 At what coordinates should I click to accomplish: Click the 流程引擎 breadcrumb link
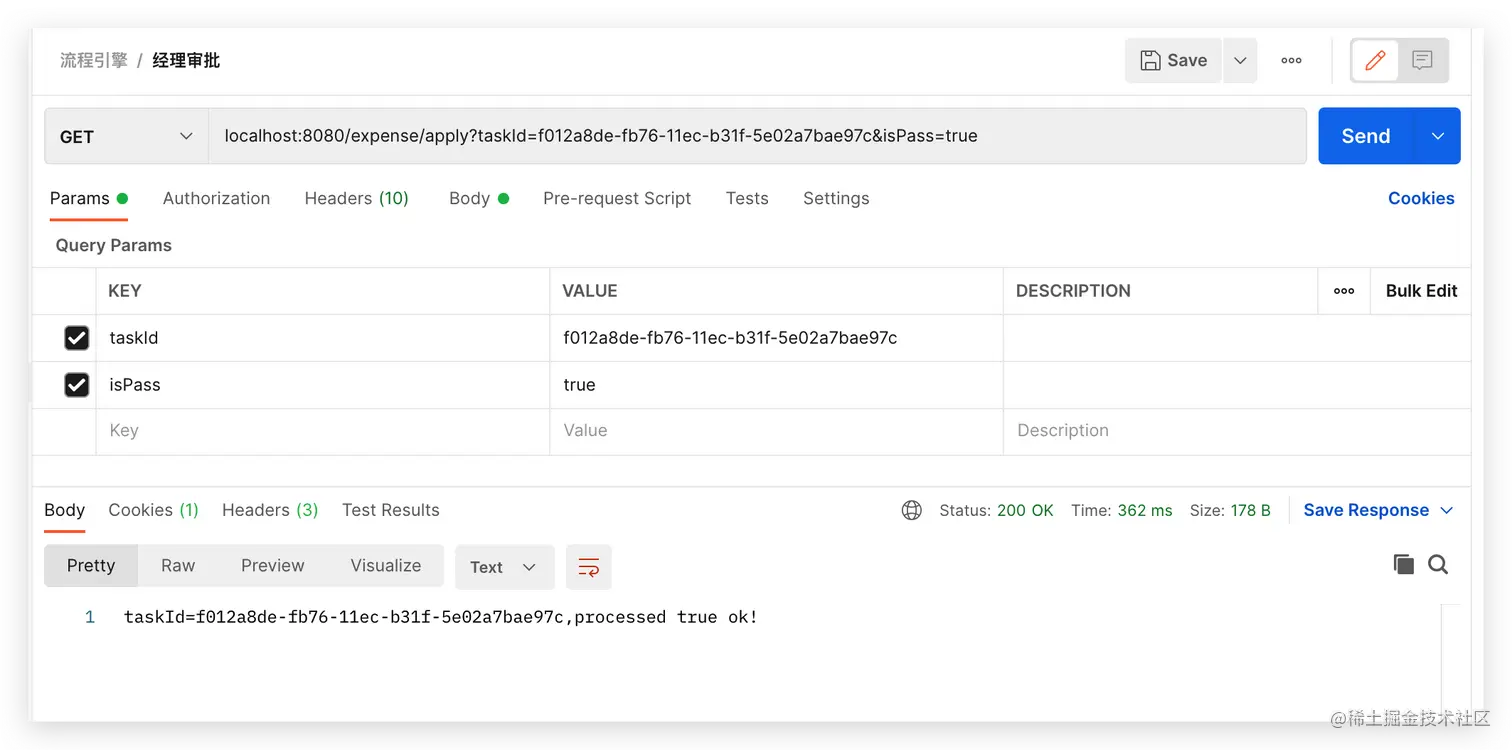point(94,60)
